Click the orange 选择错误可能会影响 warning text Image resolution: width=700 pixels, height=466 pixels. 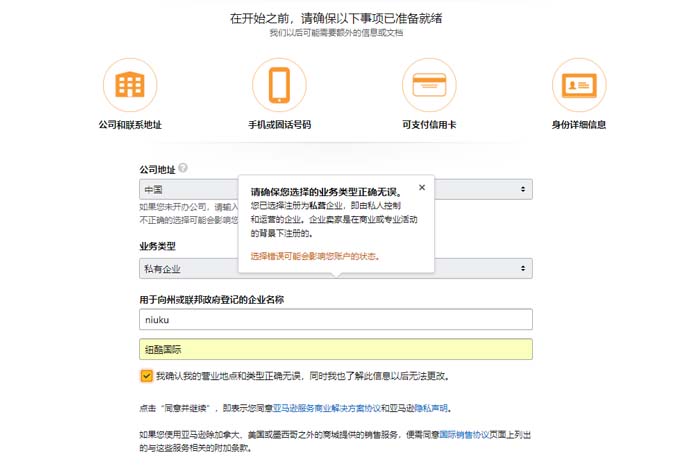(x=314, y=256)
